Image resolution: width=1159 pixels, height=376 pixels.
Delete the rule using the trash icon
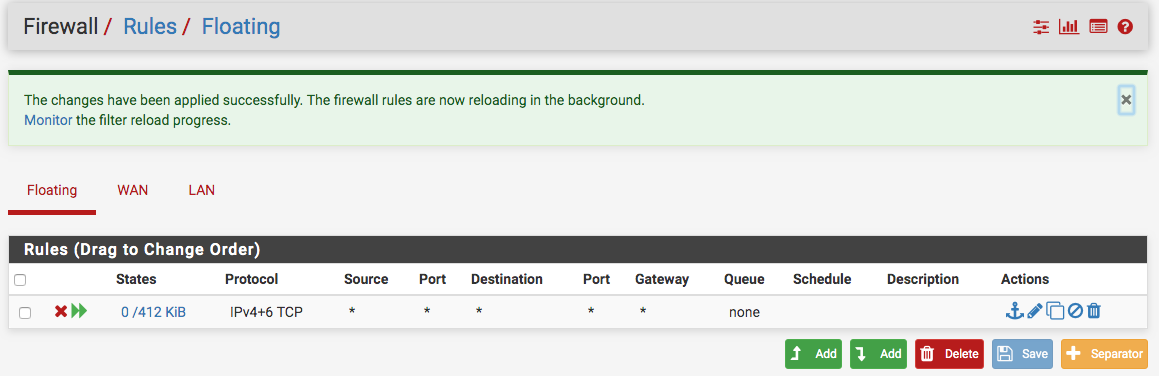pyautogui.click(x=1094, y=312)
